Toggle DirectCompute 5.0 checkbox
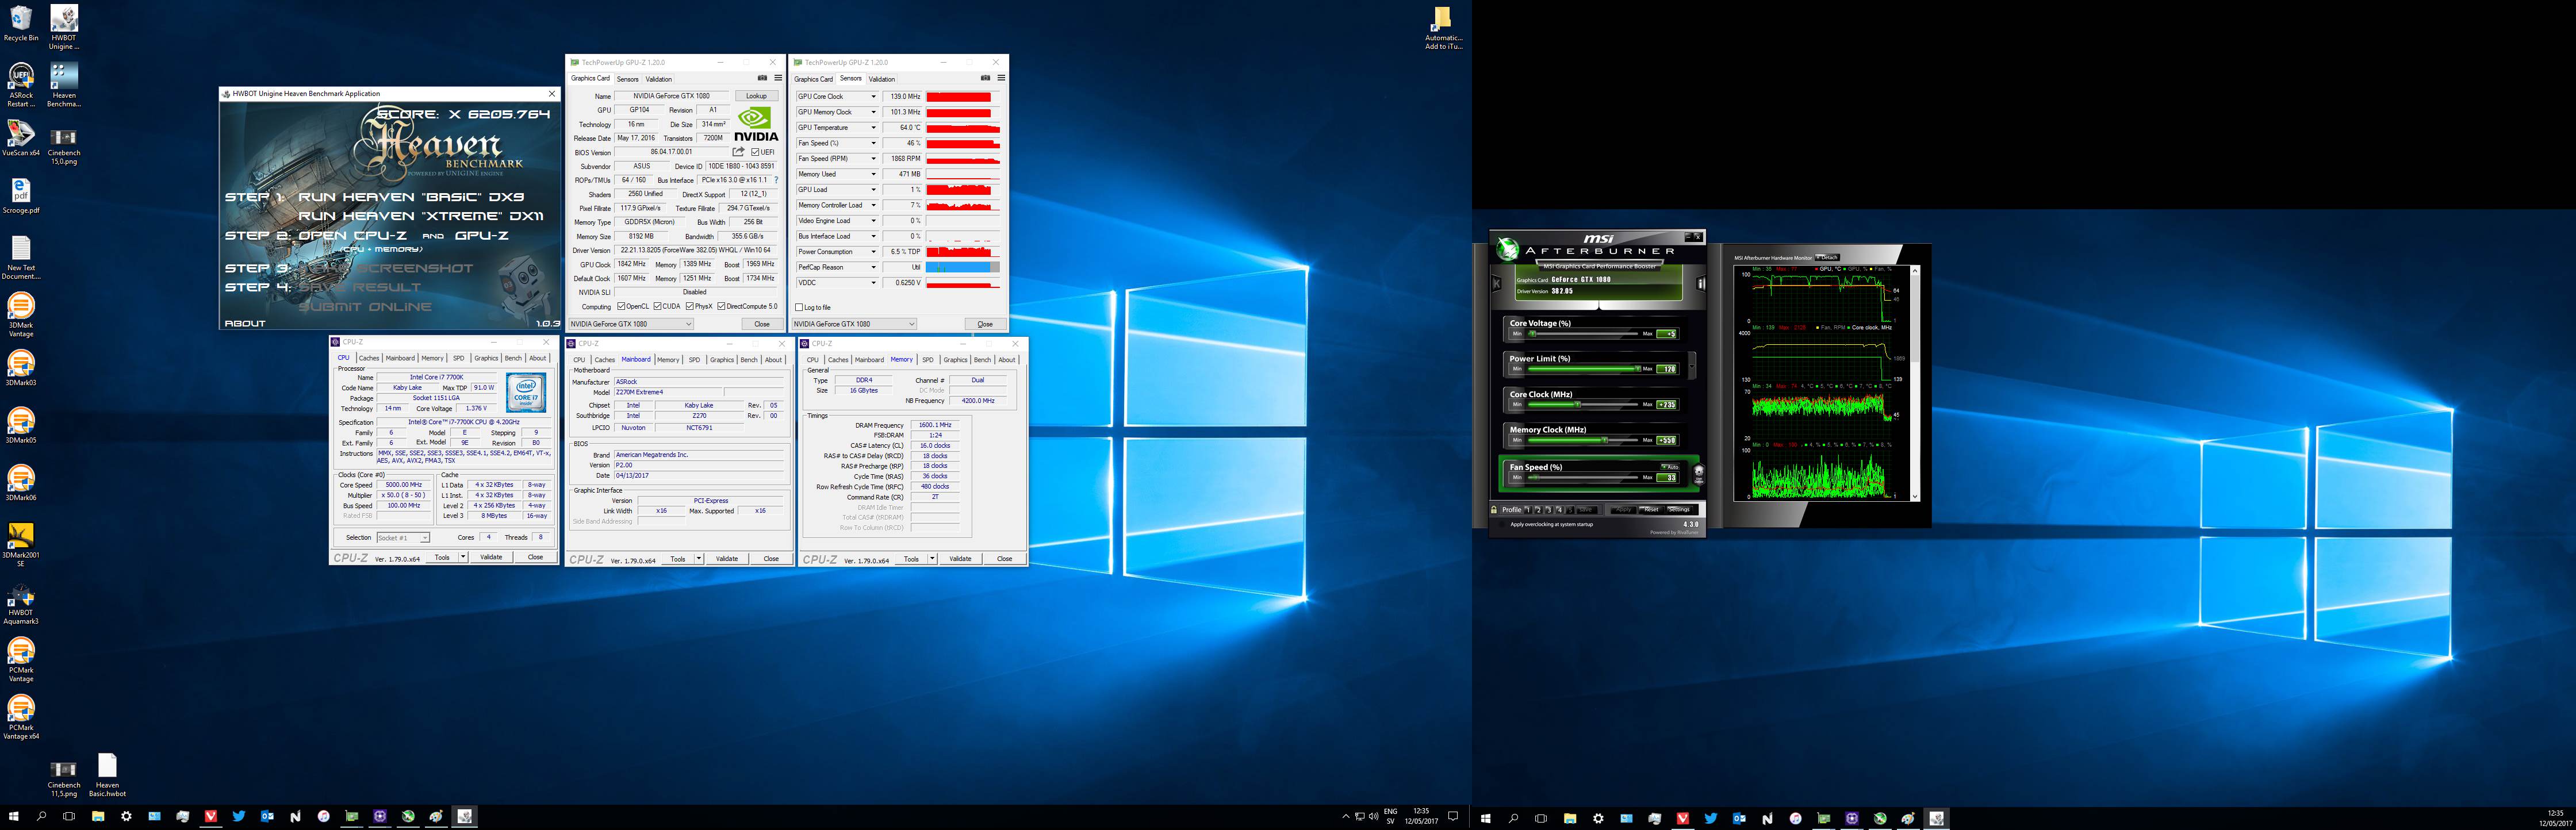 [721, 306]
